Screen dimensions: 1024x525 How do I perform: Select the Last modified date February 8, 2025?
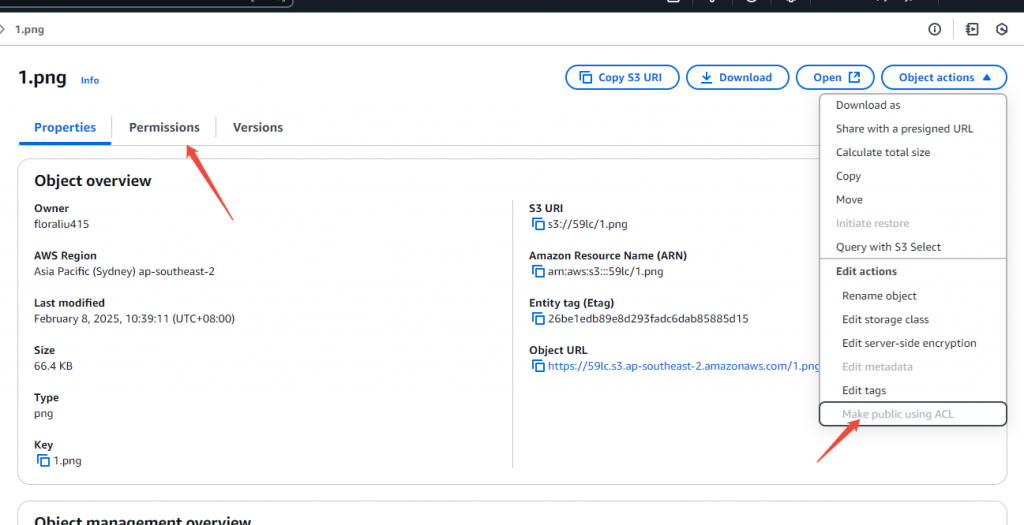coord(135,319)
